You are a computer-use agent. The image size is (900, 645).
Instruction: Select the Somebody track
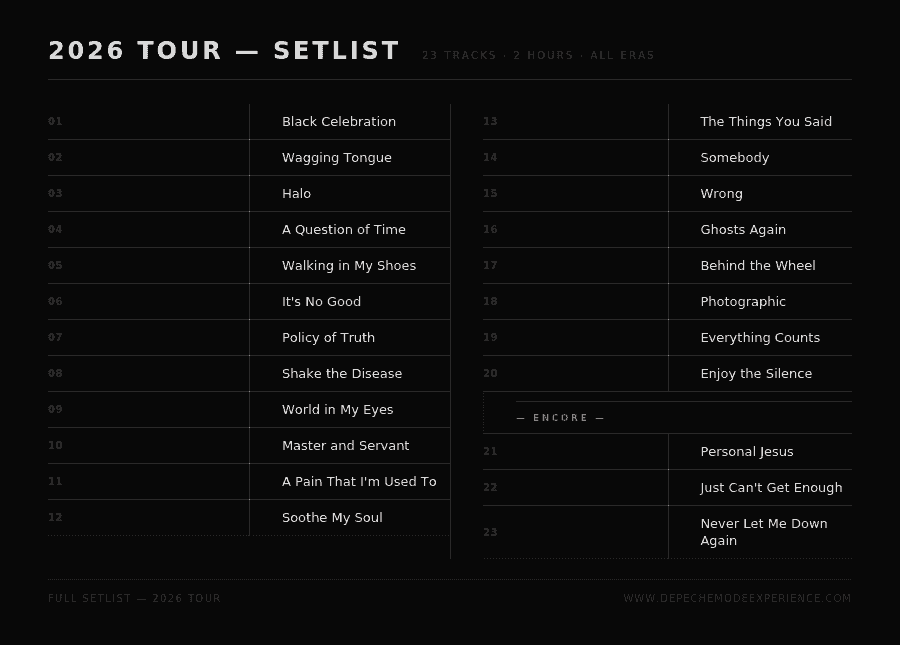click(735, 158)
